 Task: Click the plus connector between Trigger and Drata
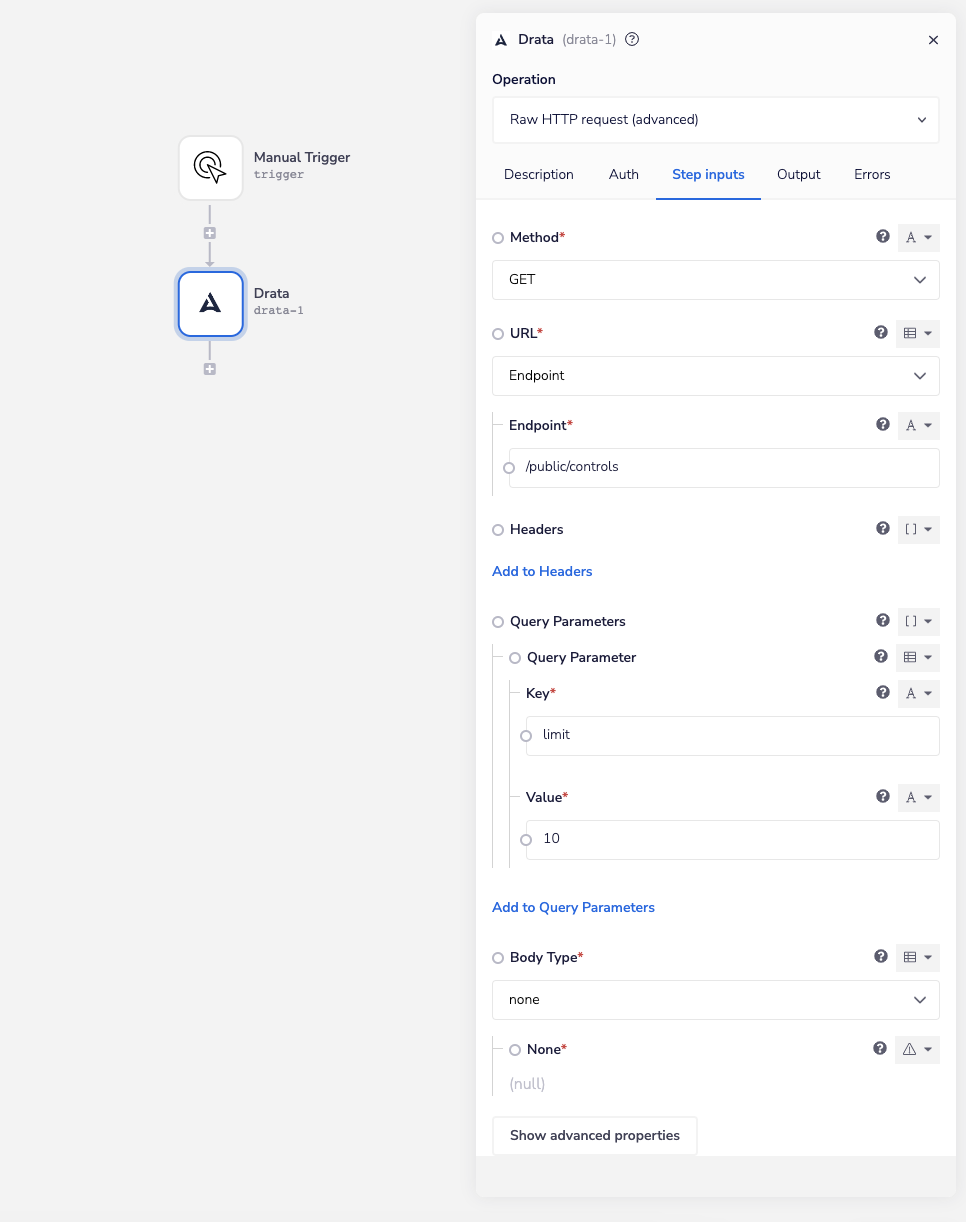click(210, 233)
